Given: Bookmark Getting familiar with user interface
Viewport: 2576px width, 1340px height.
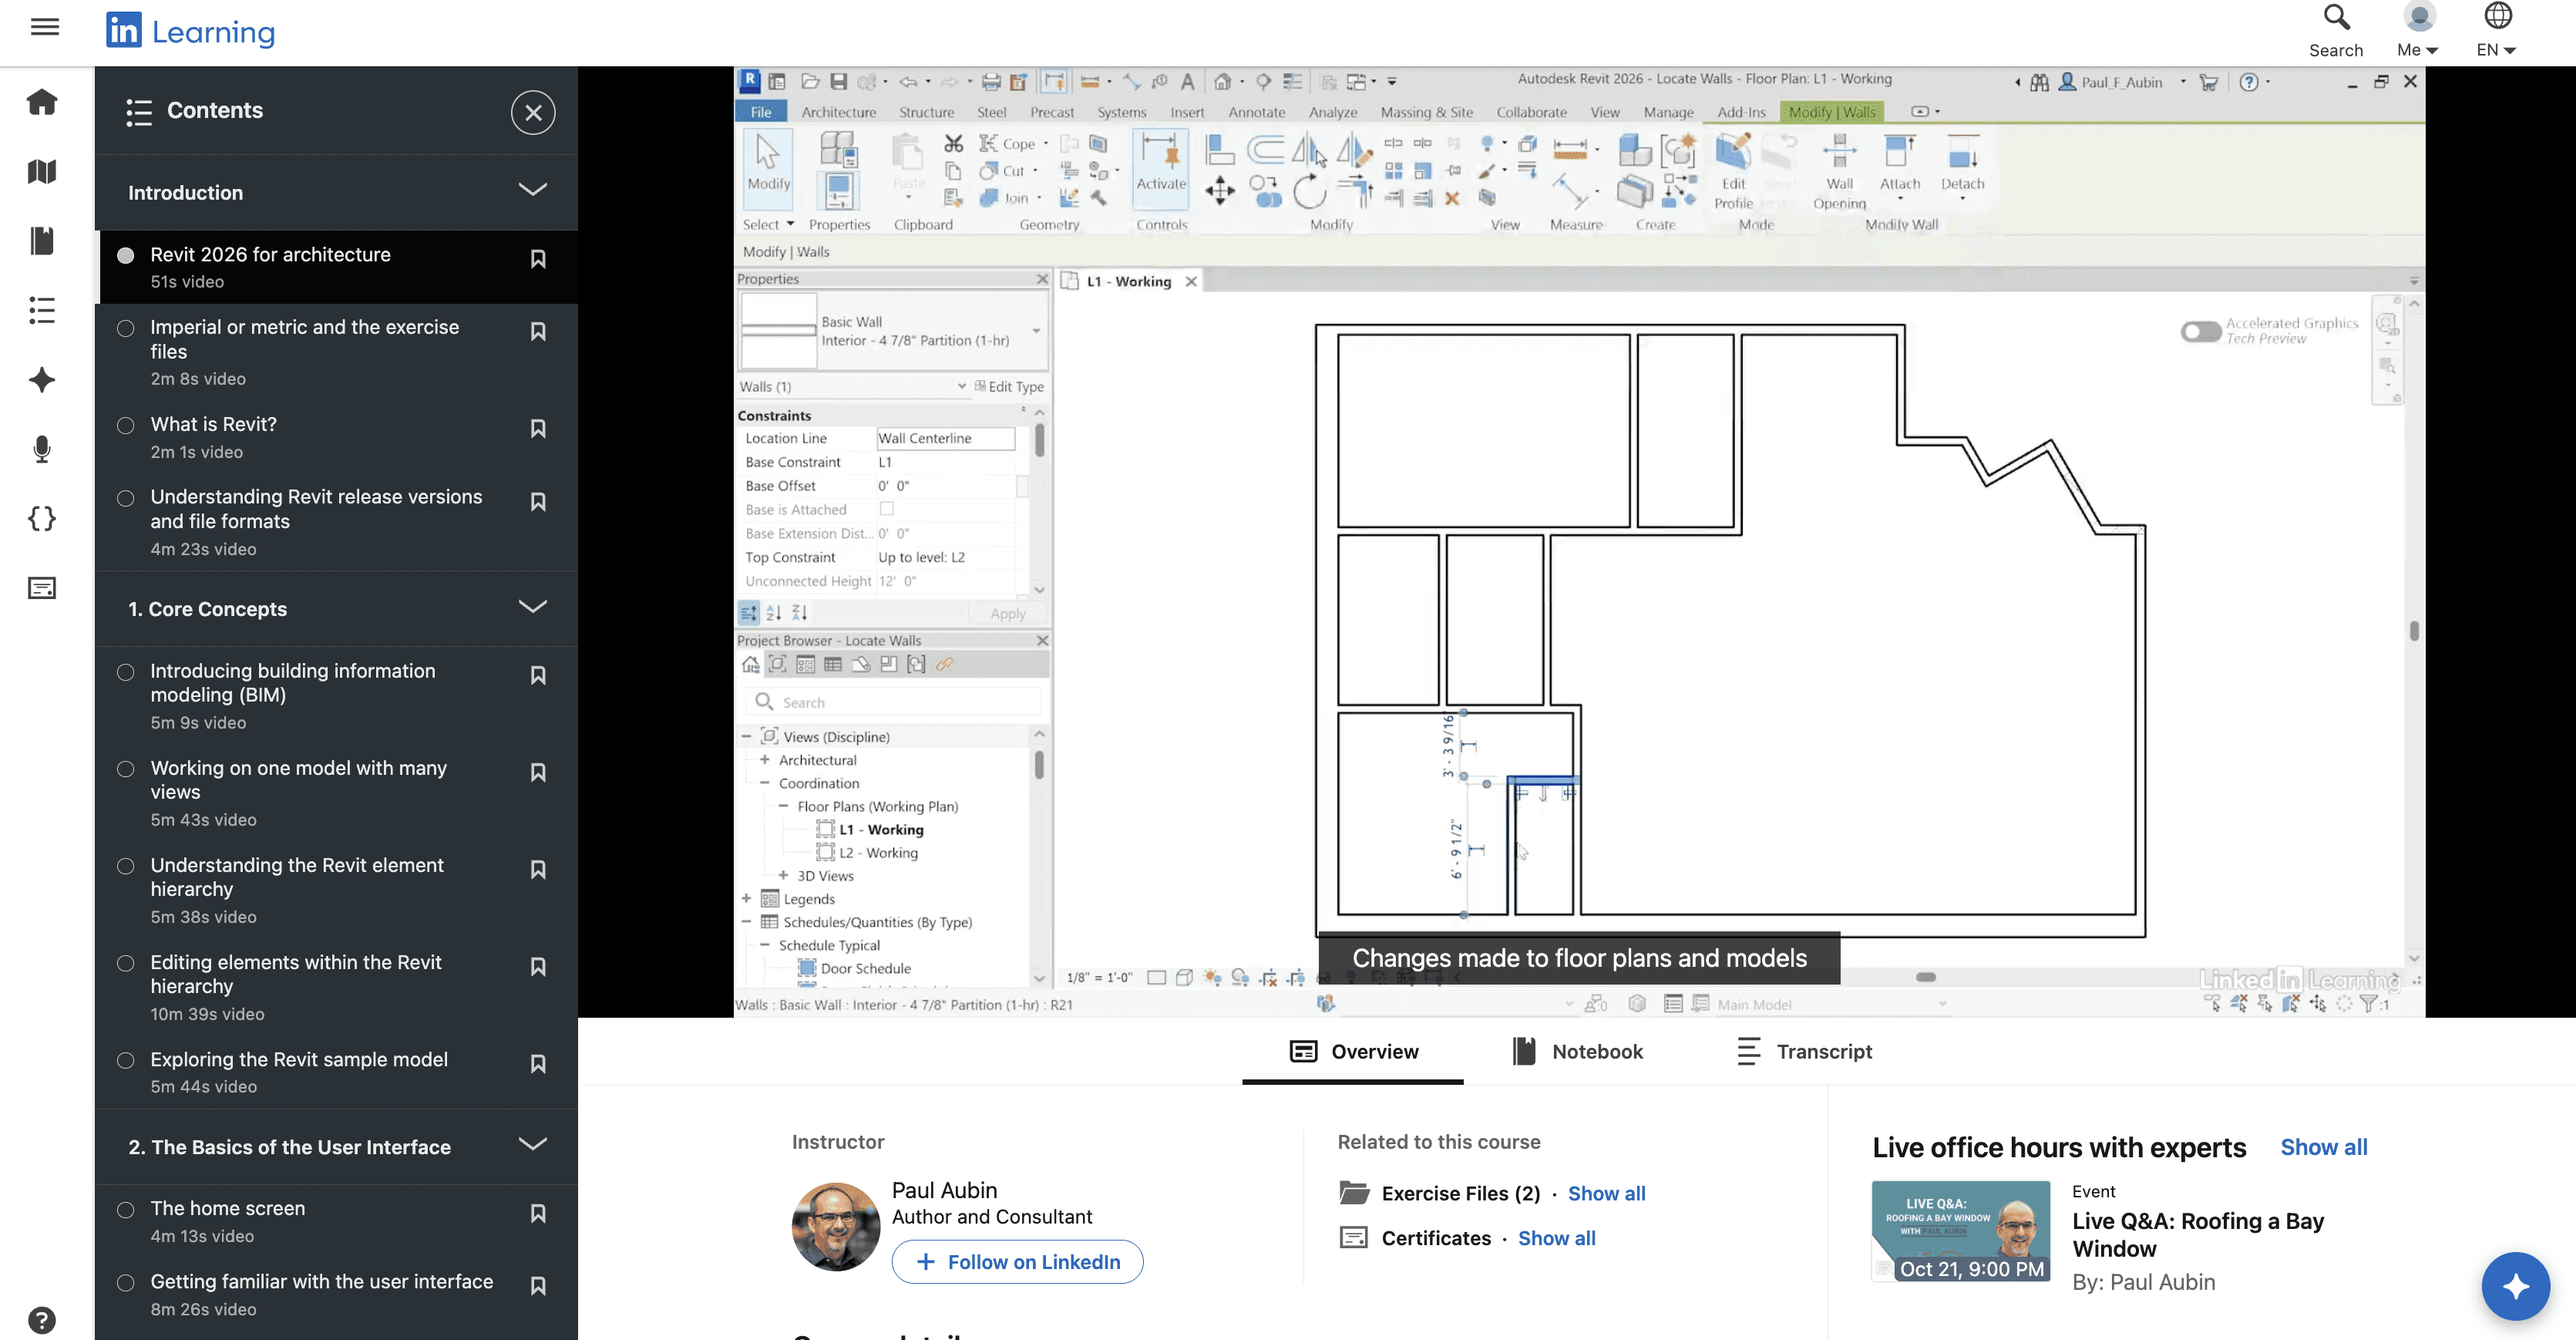Looking at the screenshot, I should [x=538, y=1286].
